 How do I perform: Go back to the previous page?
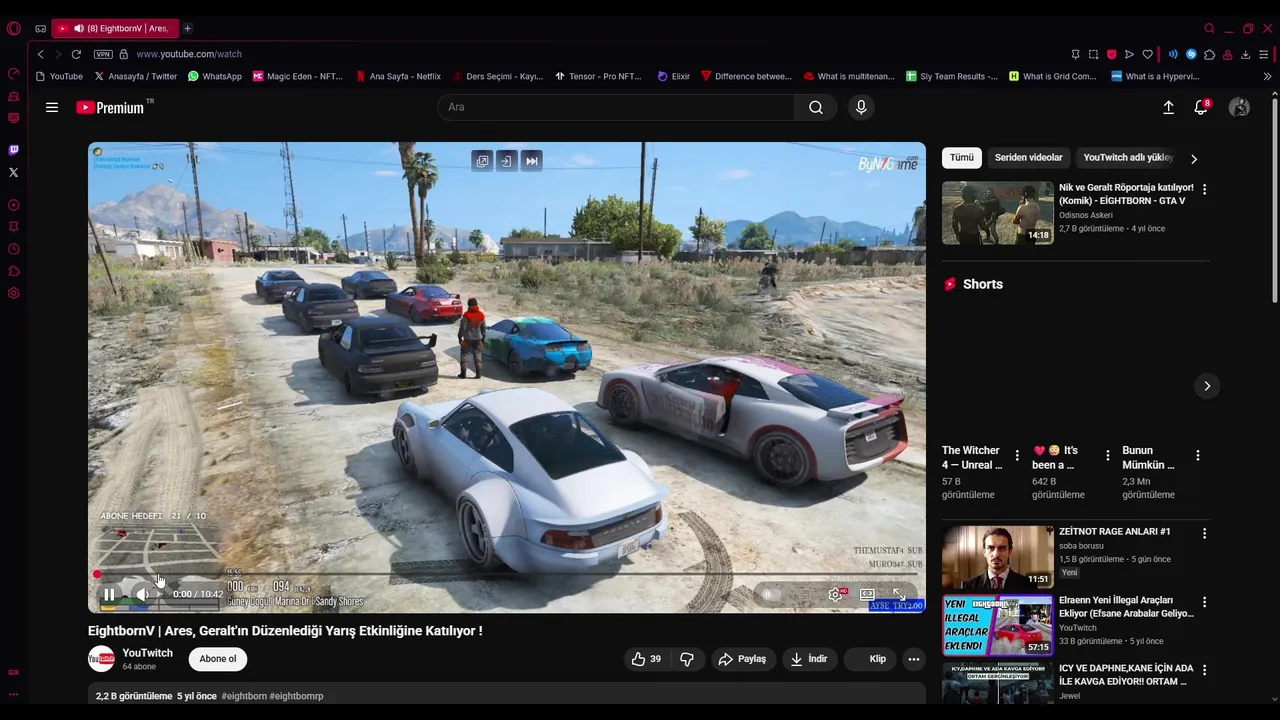point(40,54)
